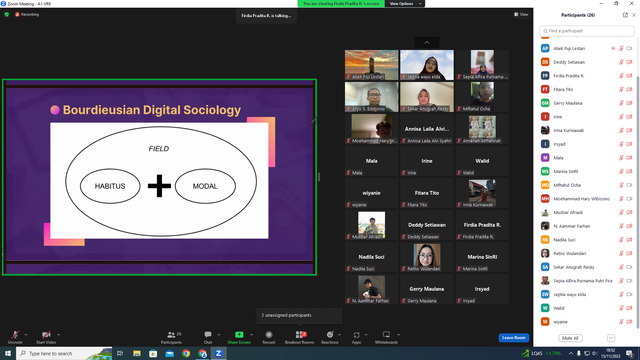Click the taskbar clock showing 18:52
The width and height of the screenshot is (640, 360).
click(x=611, y=353)
